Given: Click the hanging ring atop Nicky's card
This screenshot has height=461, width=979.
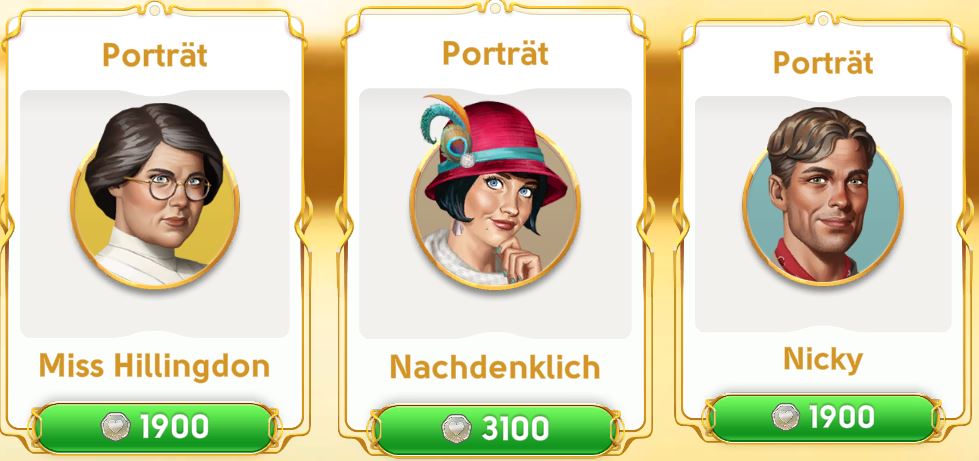Looking at the screenshot, I should tap(823, 20).
